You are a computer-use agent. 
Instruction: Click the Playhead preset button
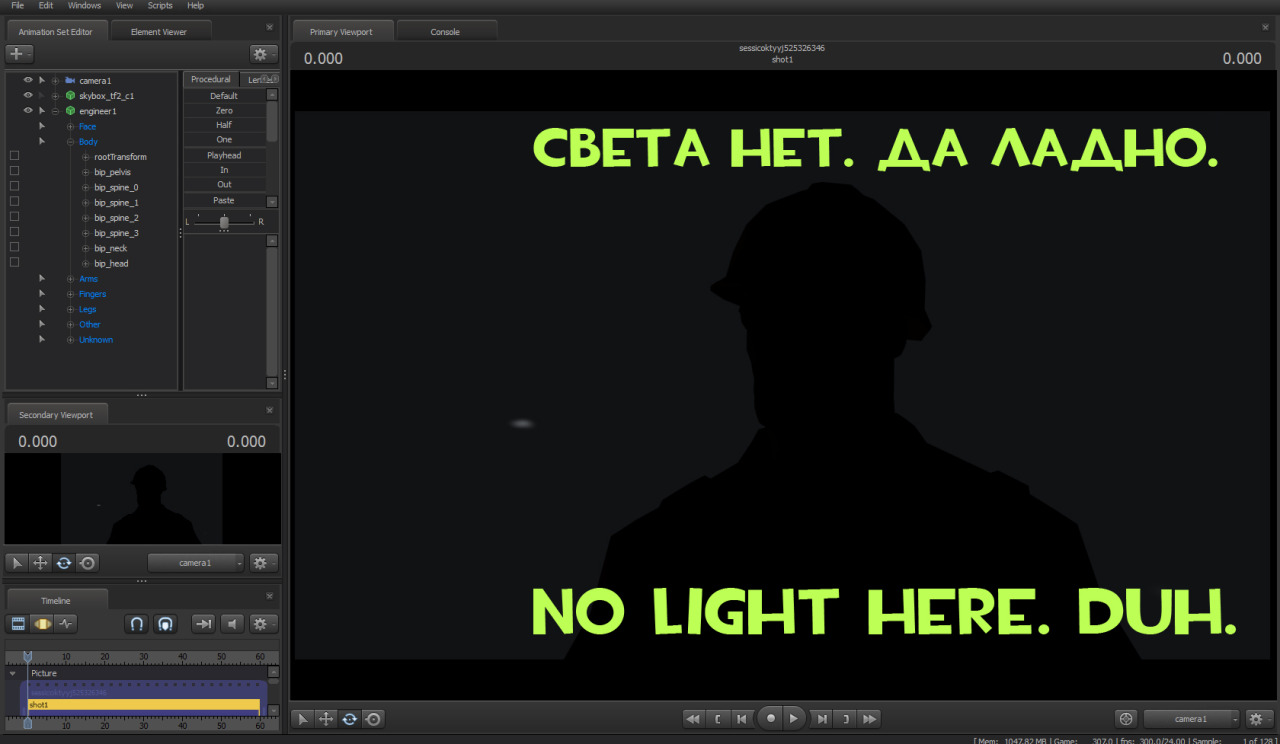pyautogui.click(x=224, y=155)
